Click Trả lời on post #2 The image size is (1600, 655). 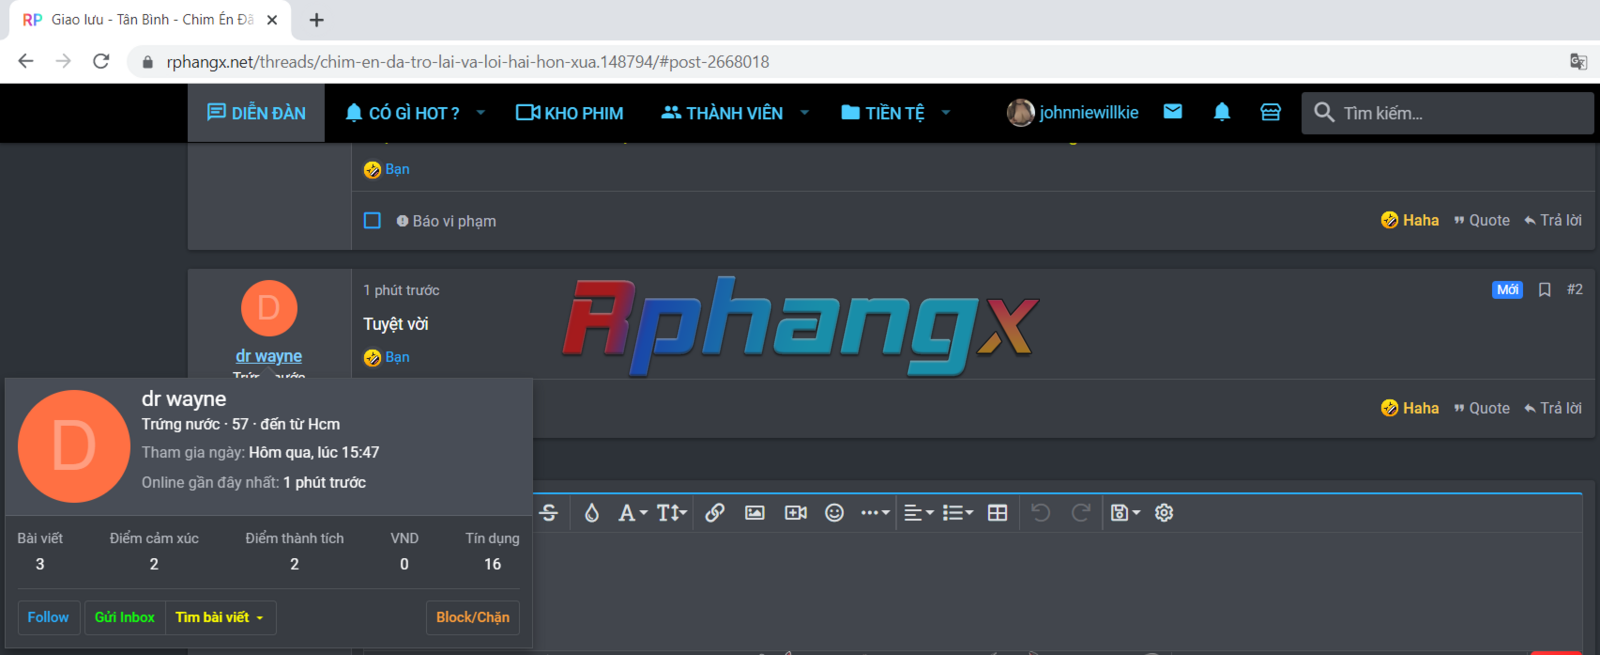[x=1553, y=408]
